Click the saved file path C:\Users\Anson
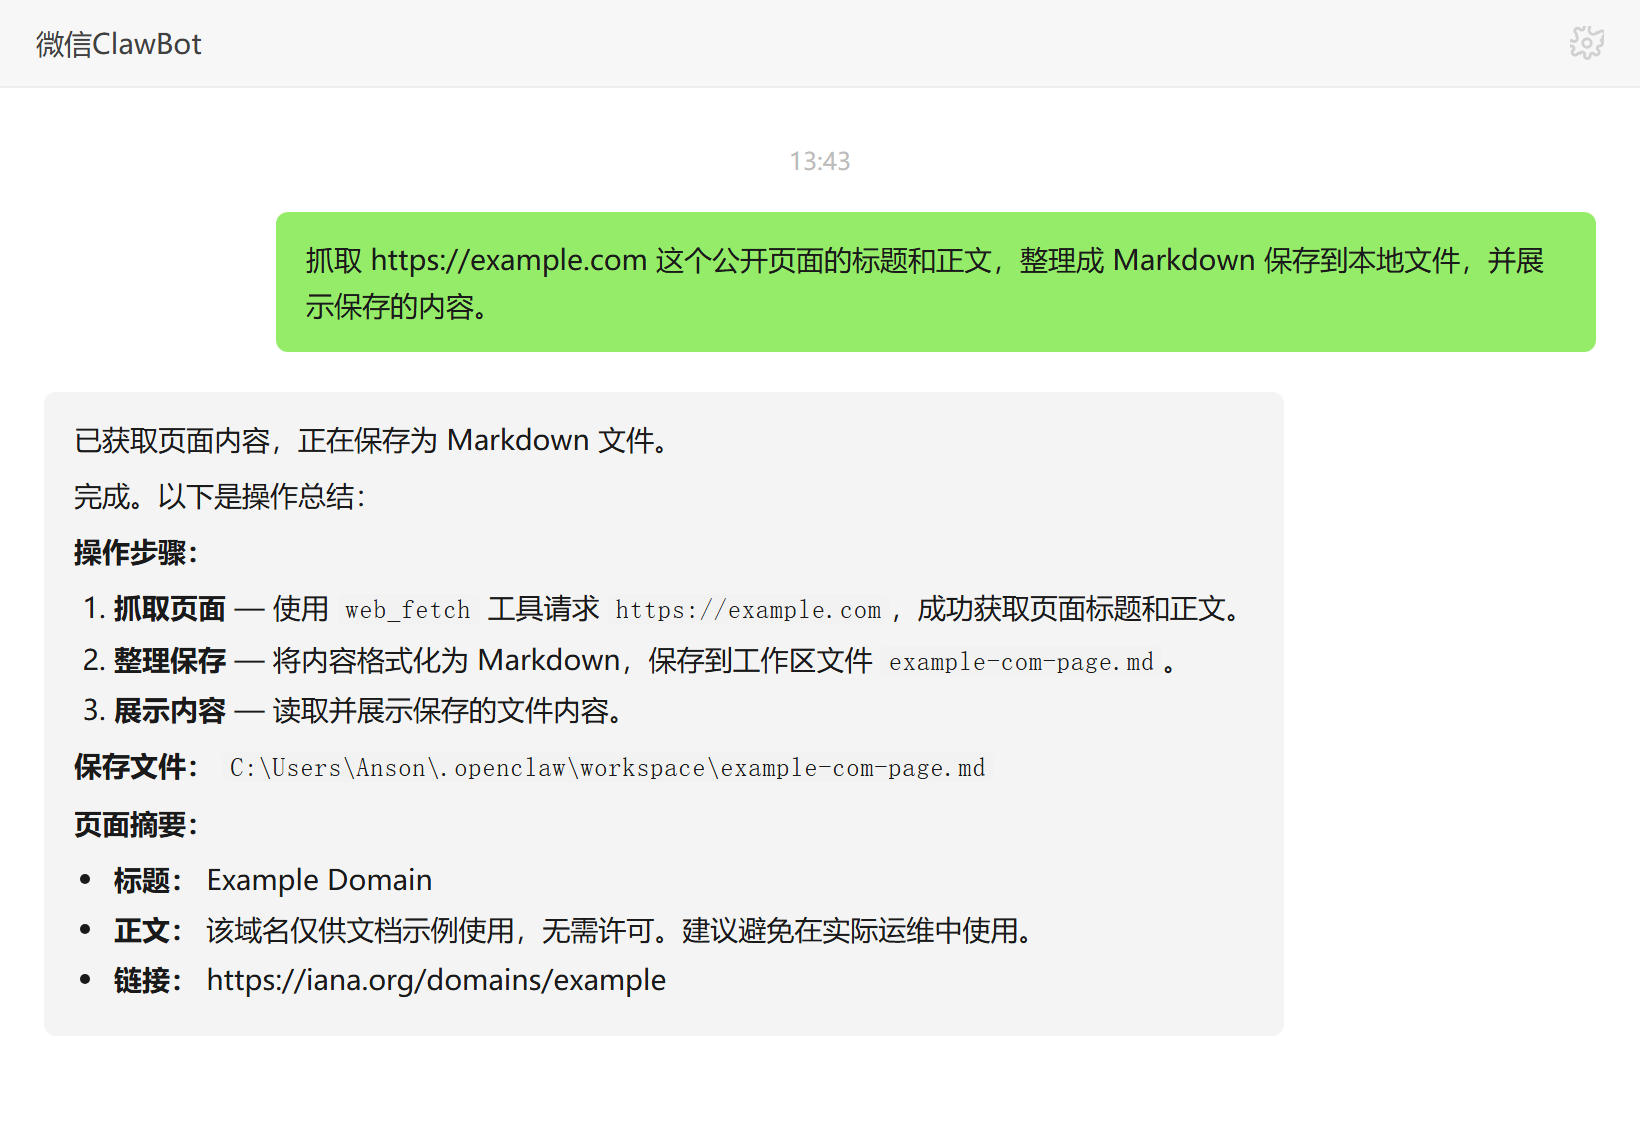This screenshot has height=1132, width=1640. pyautogui.click(x=607, y=768)
